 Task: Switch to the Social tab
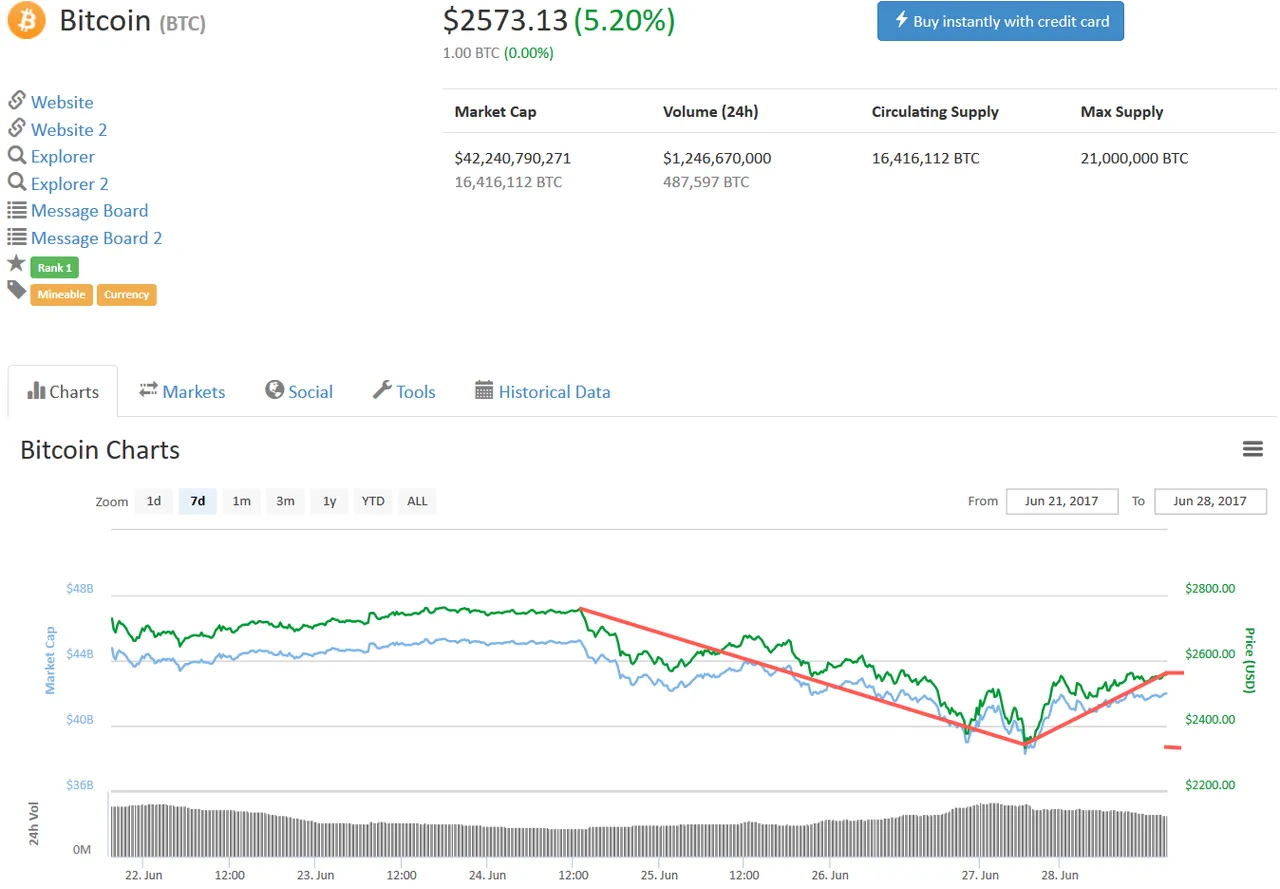[x=299, y=391]
